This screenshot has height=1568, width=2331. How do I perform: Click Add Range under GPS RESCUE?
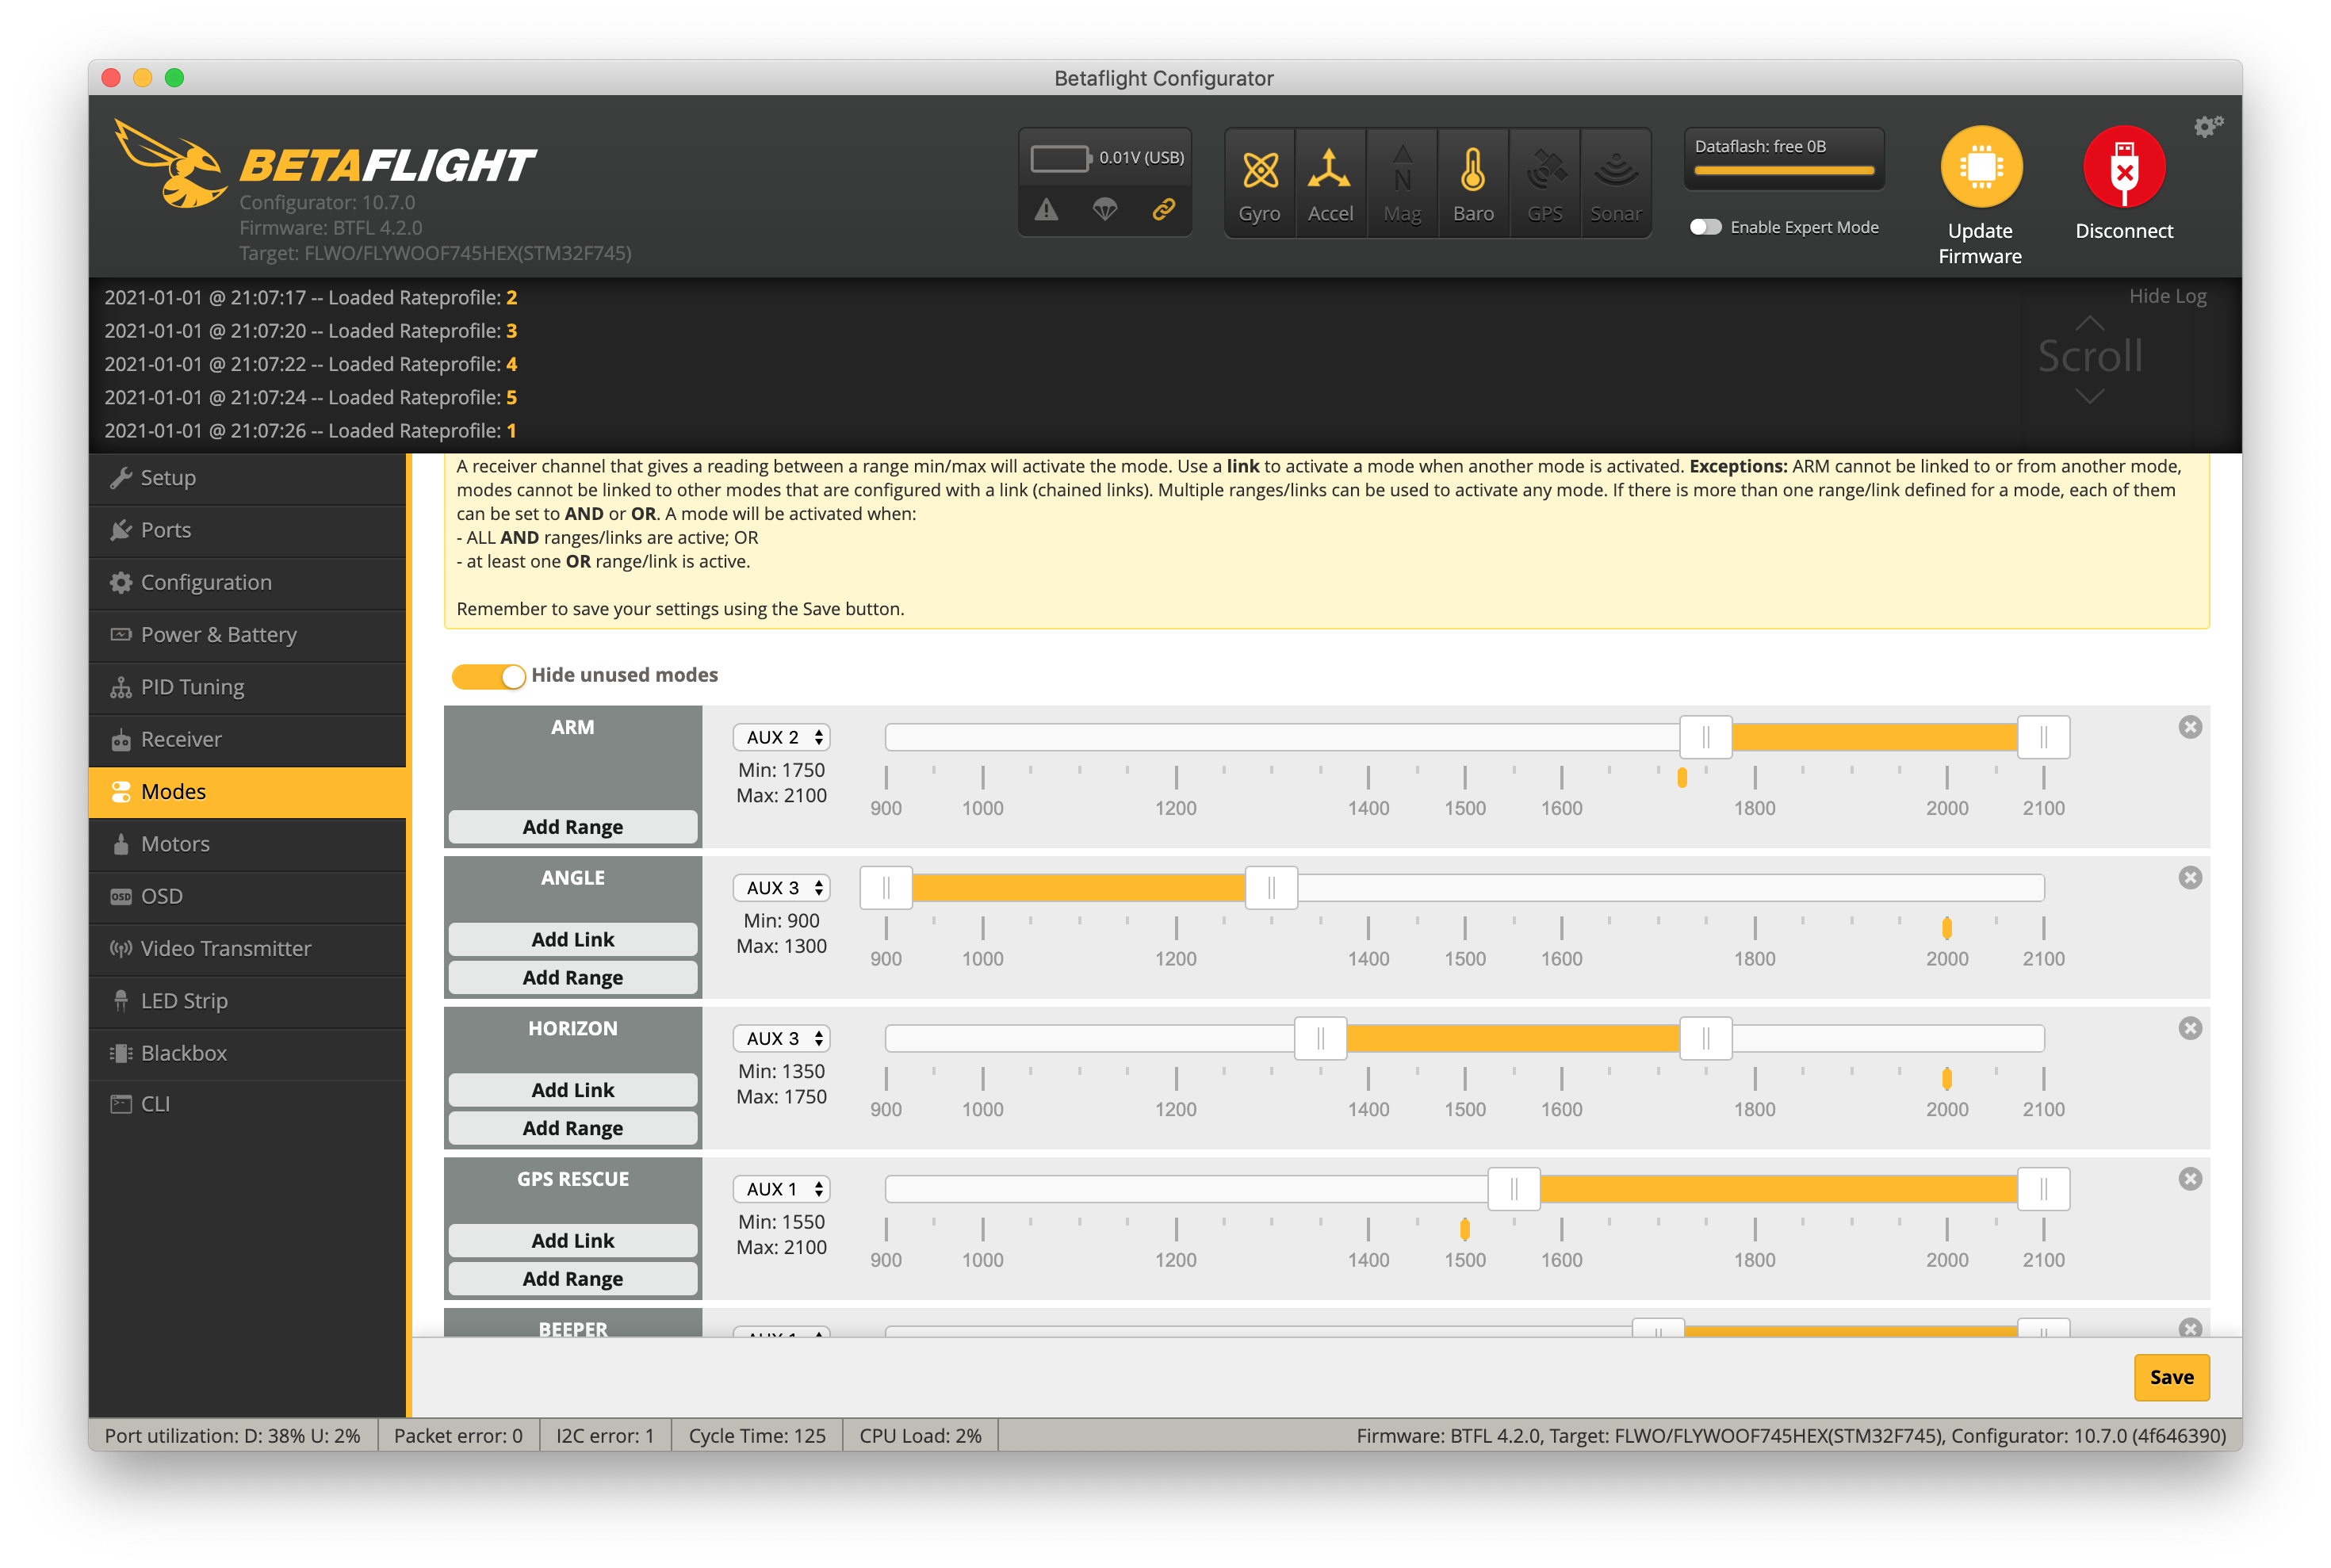(x=573, y=1279)
